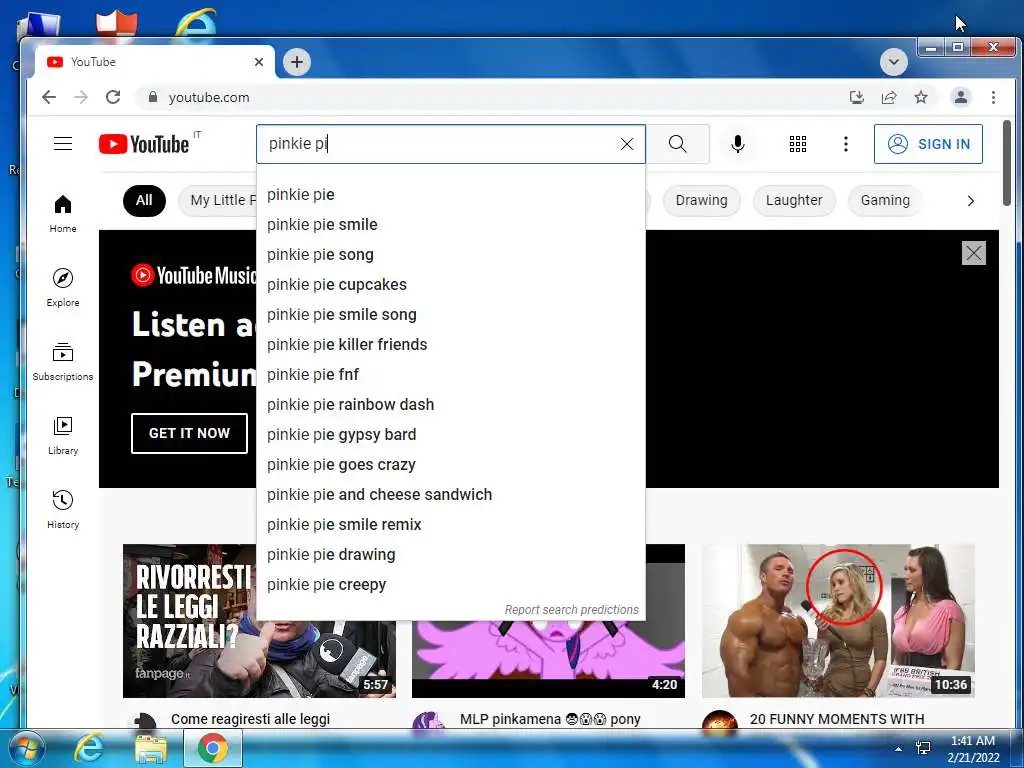The image size is (1024, 768).
Task: Click the SIGN IN button
Action: tap(928, 144)
